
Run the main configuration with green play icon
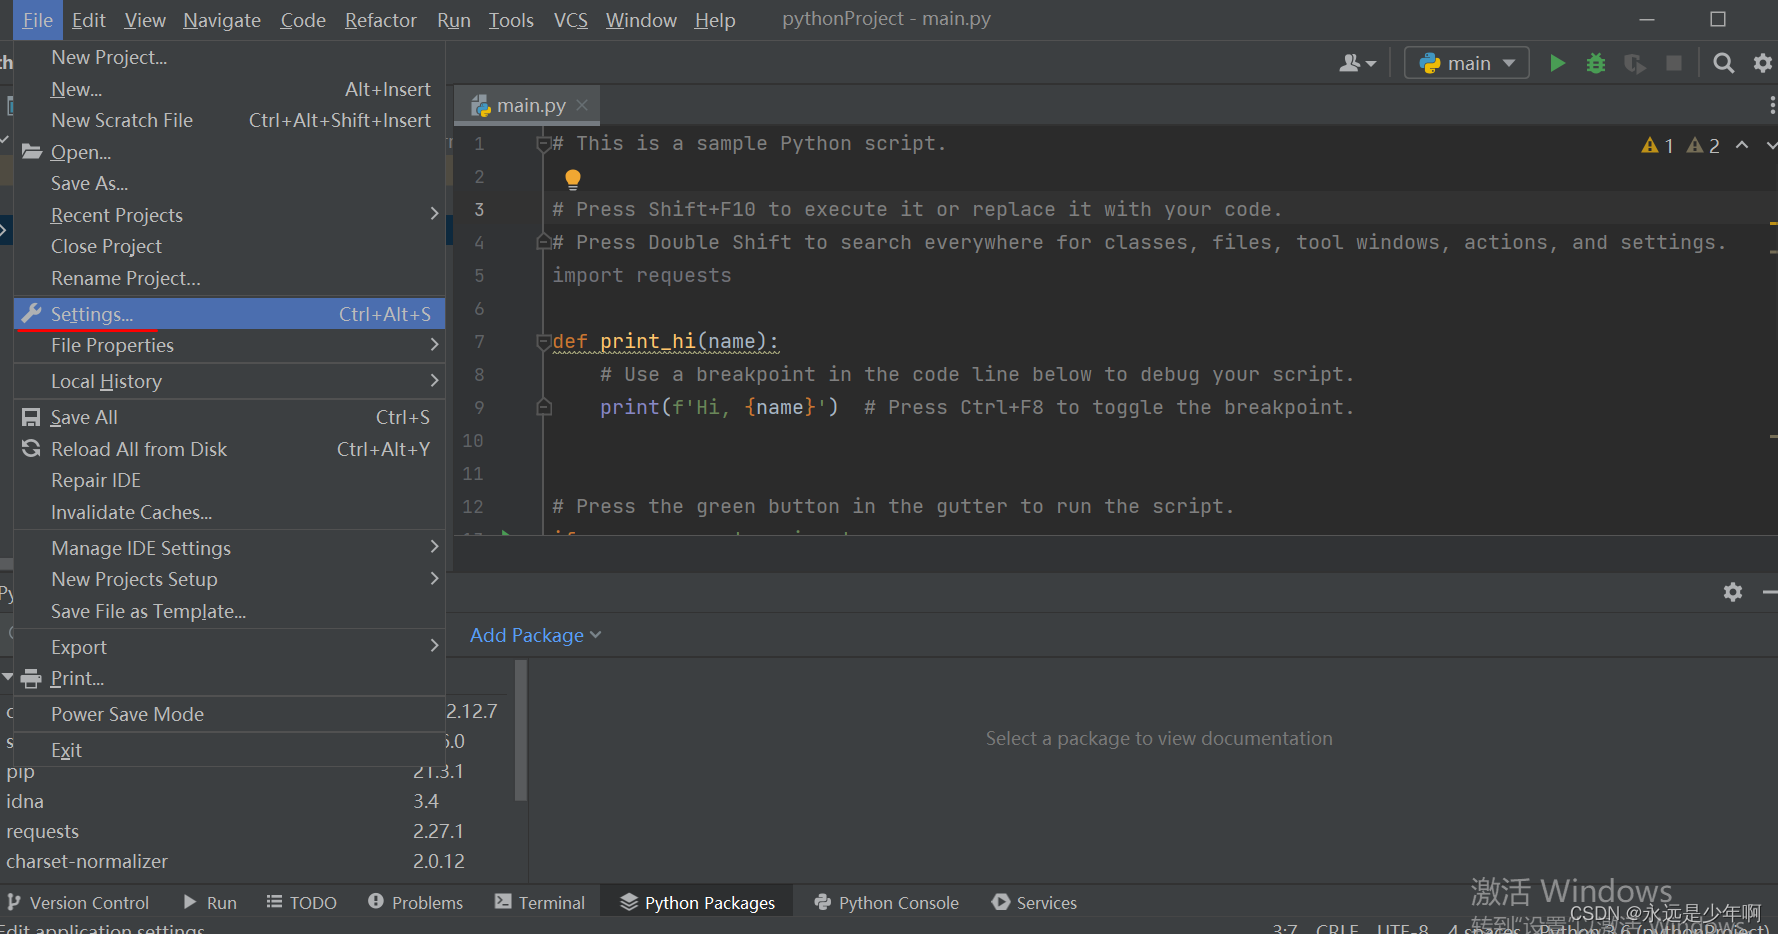[1557, 63]
